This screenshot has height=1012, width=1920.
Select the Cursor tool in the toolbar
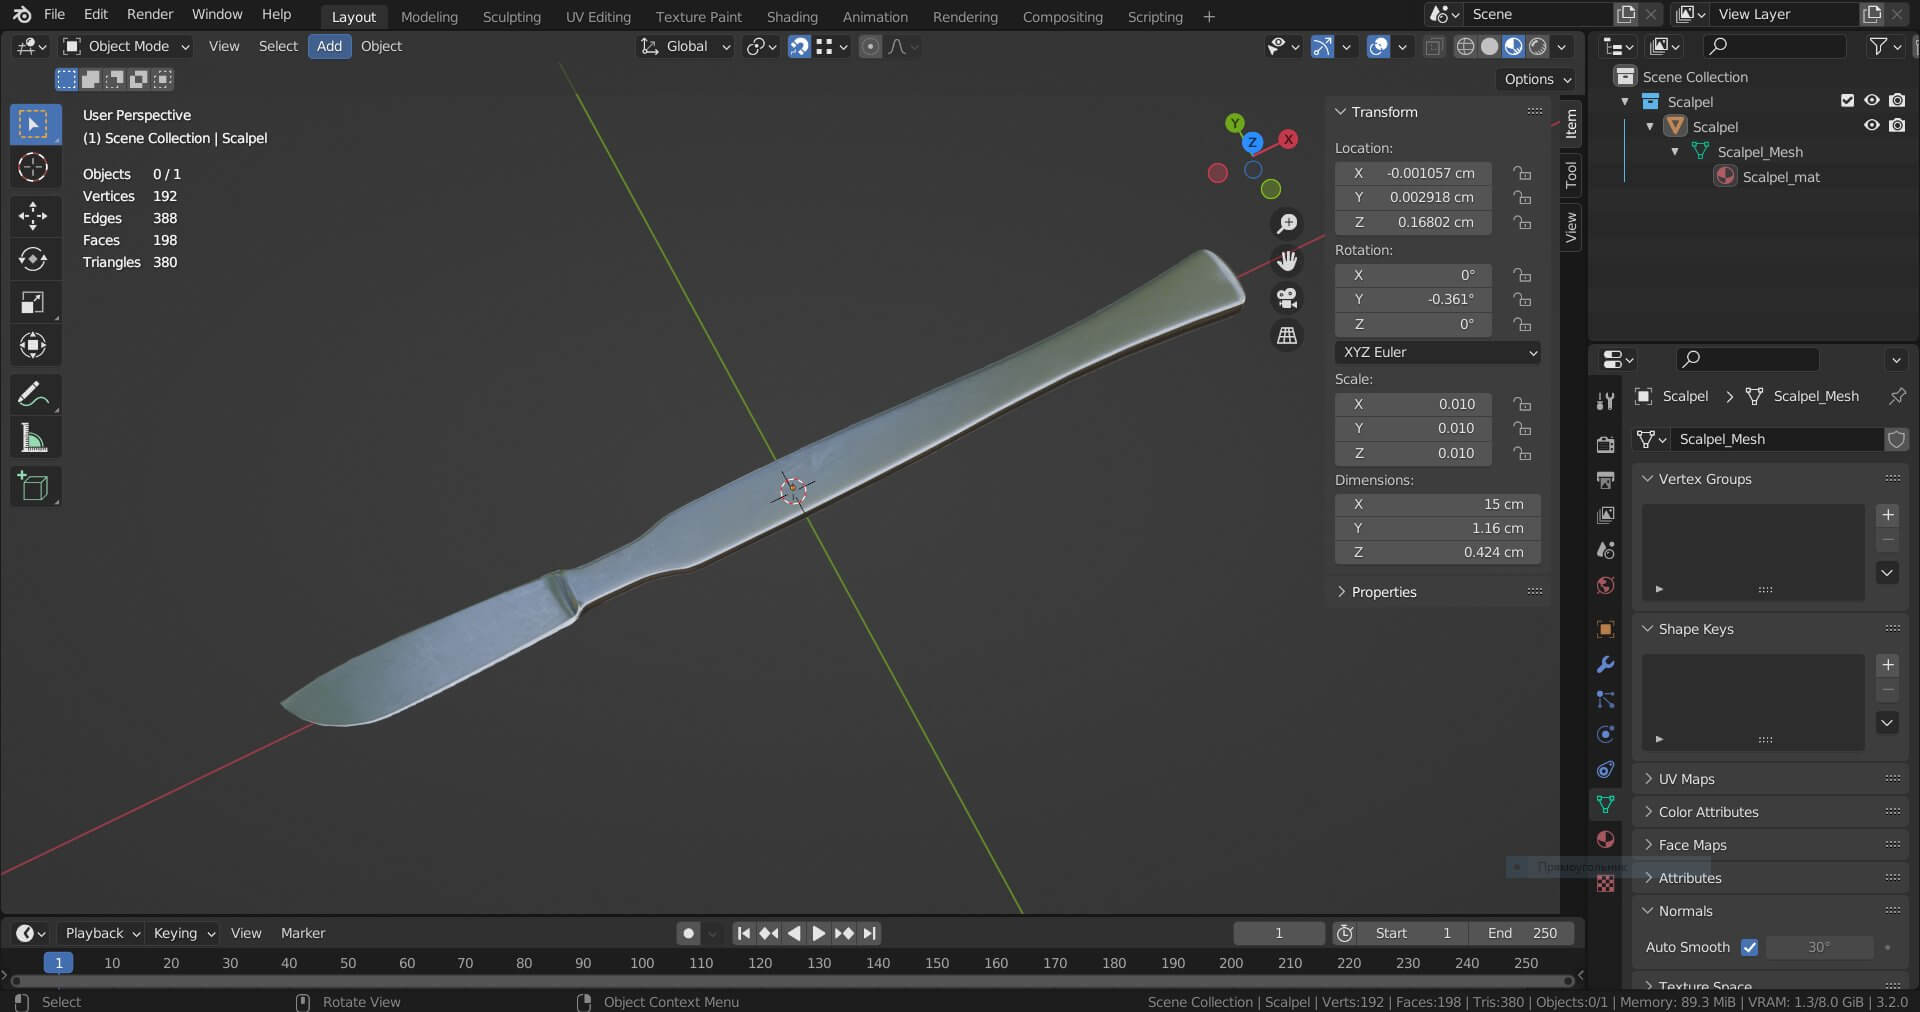[x=33, y=167]
